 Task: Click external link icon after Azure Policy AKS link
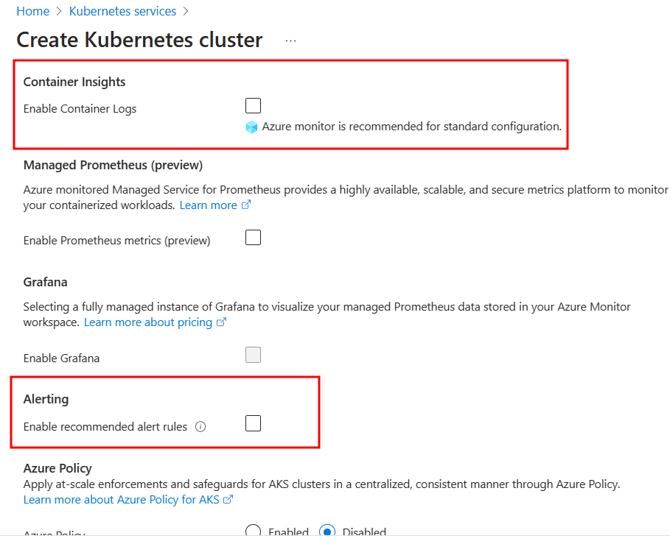click(x=229, y=500)
